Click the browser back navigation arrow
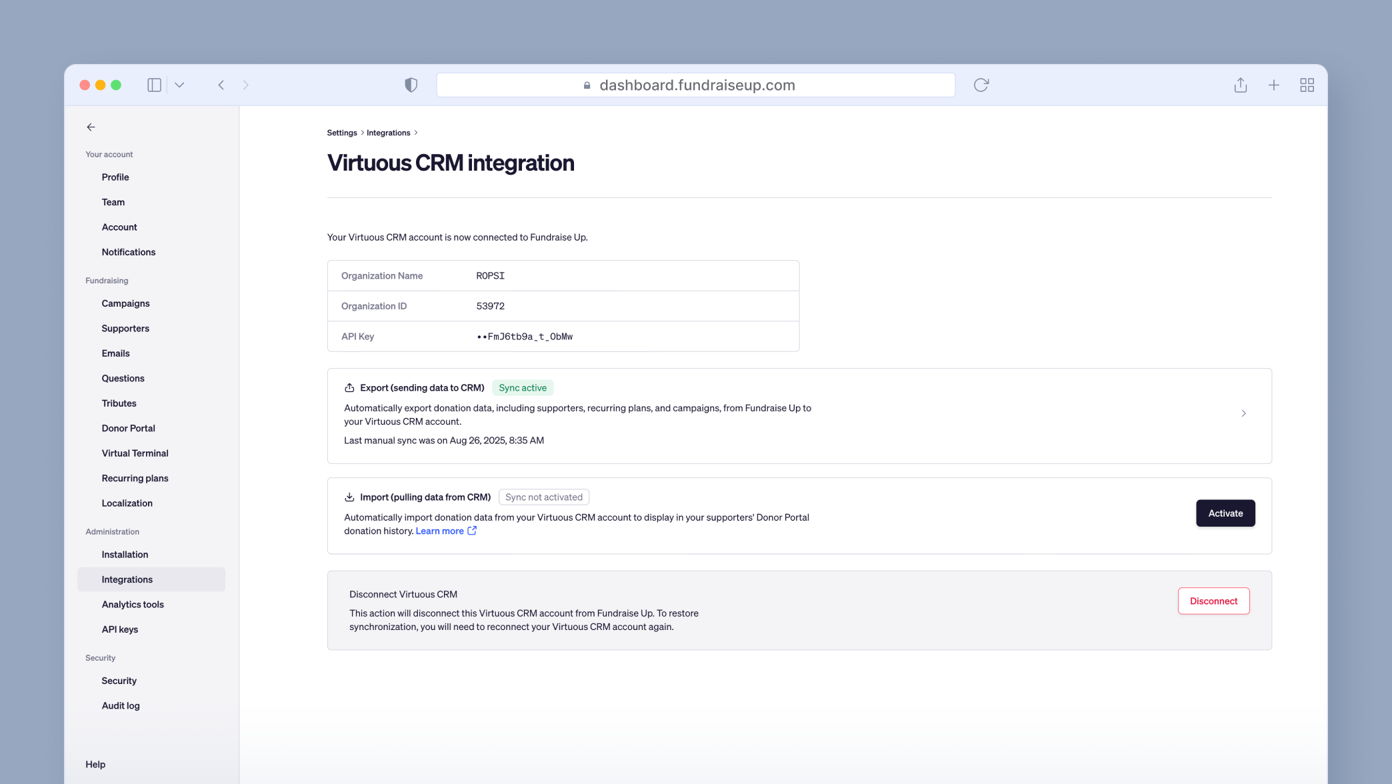Viewport: 1392px width, 784px height. tap(221, 85)
